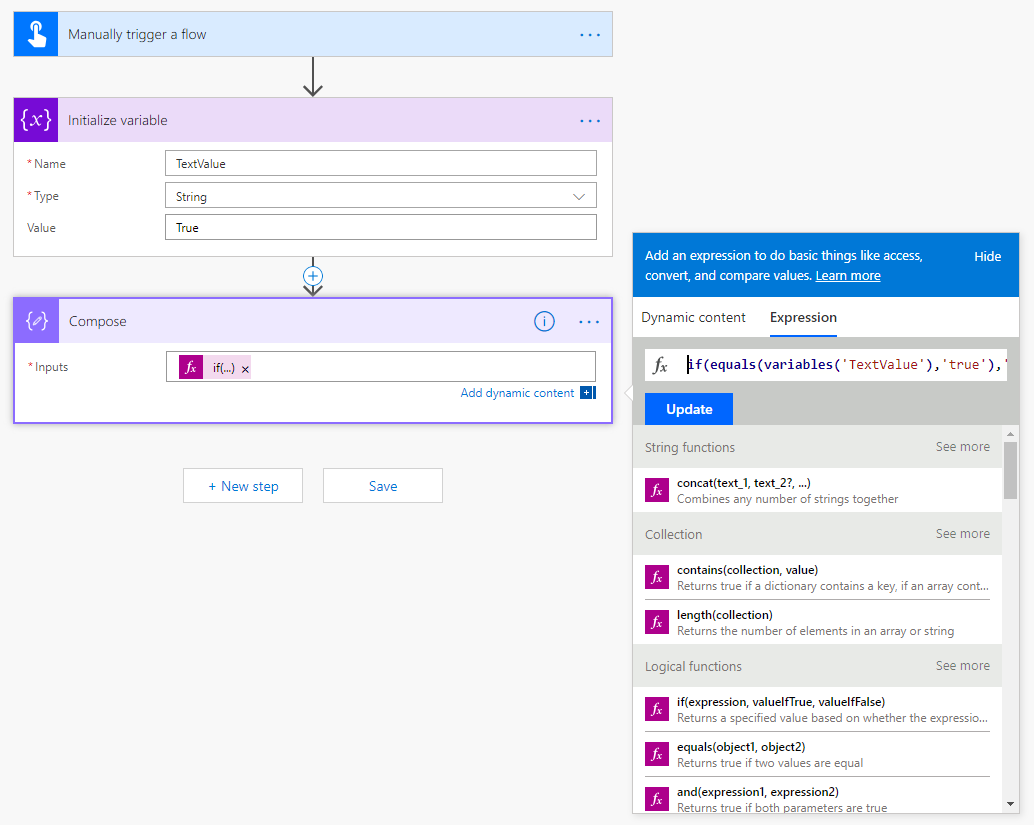The height and width of the screenshot is (825, 1034).
Task: Click the Manually trigger a flow title
Action: pos(137,34)
